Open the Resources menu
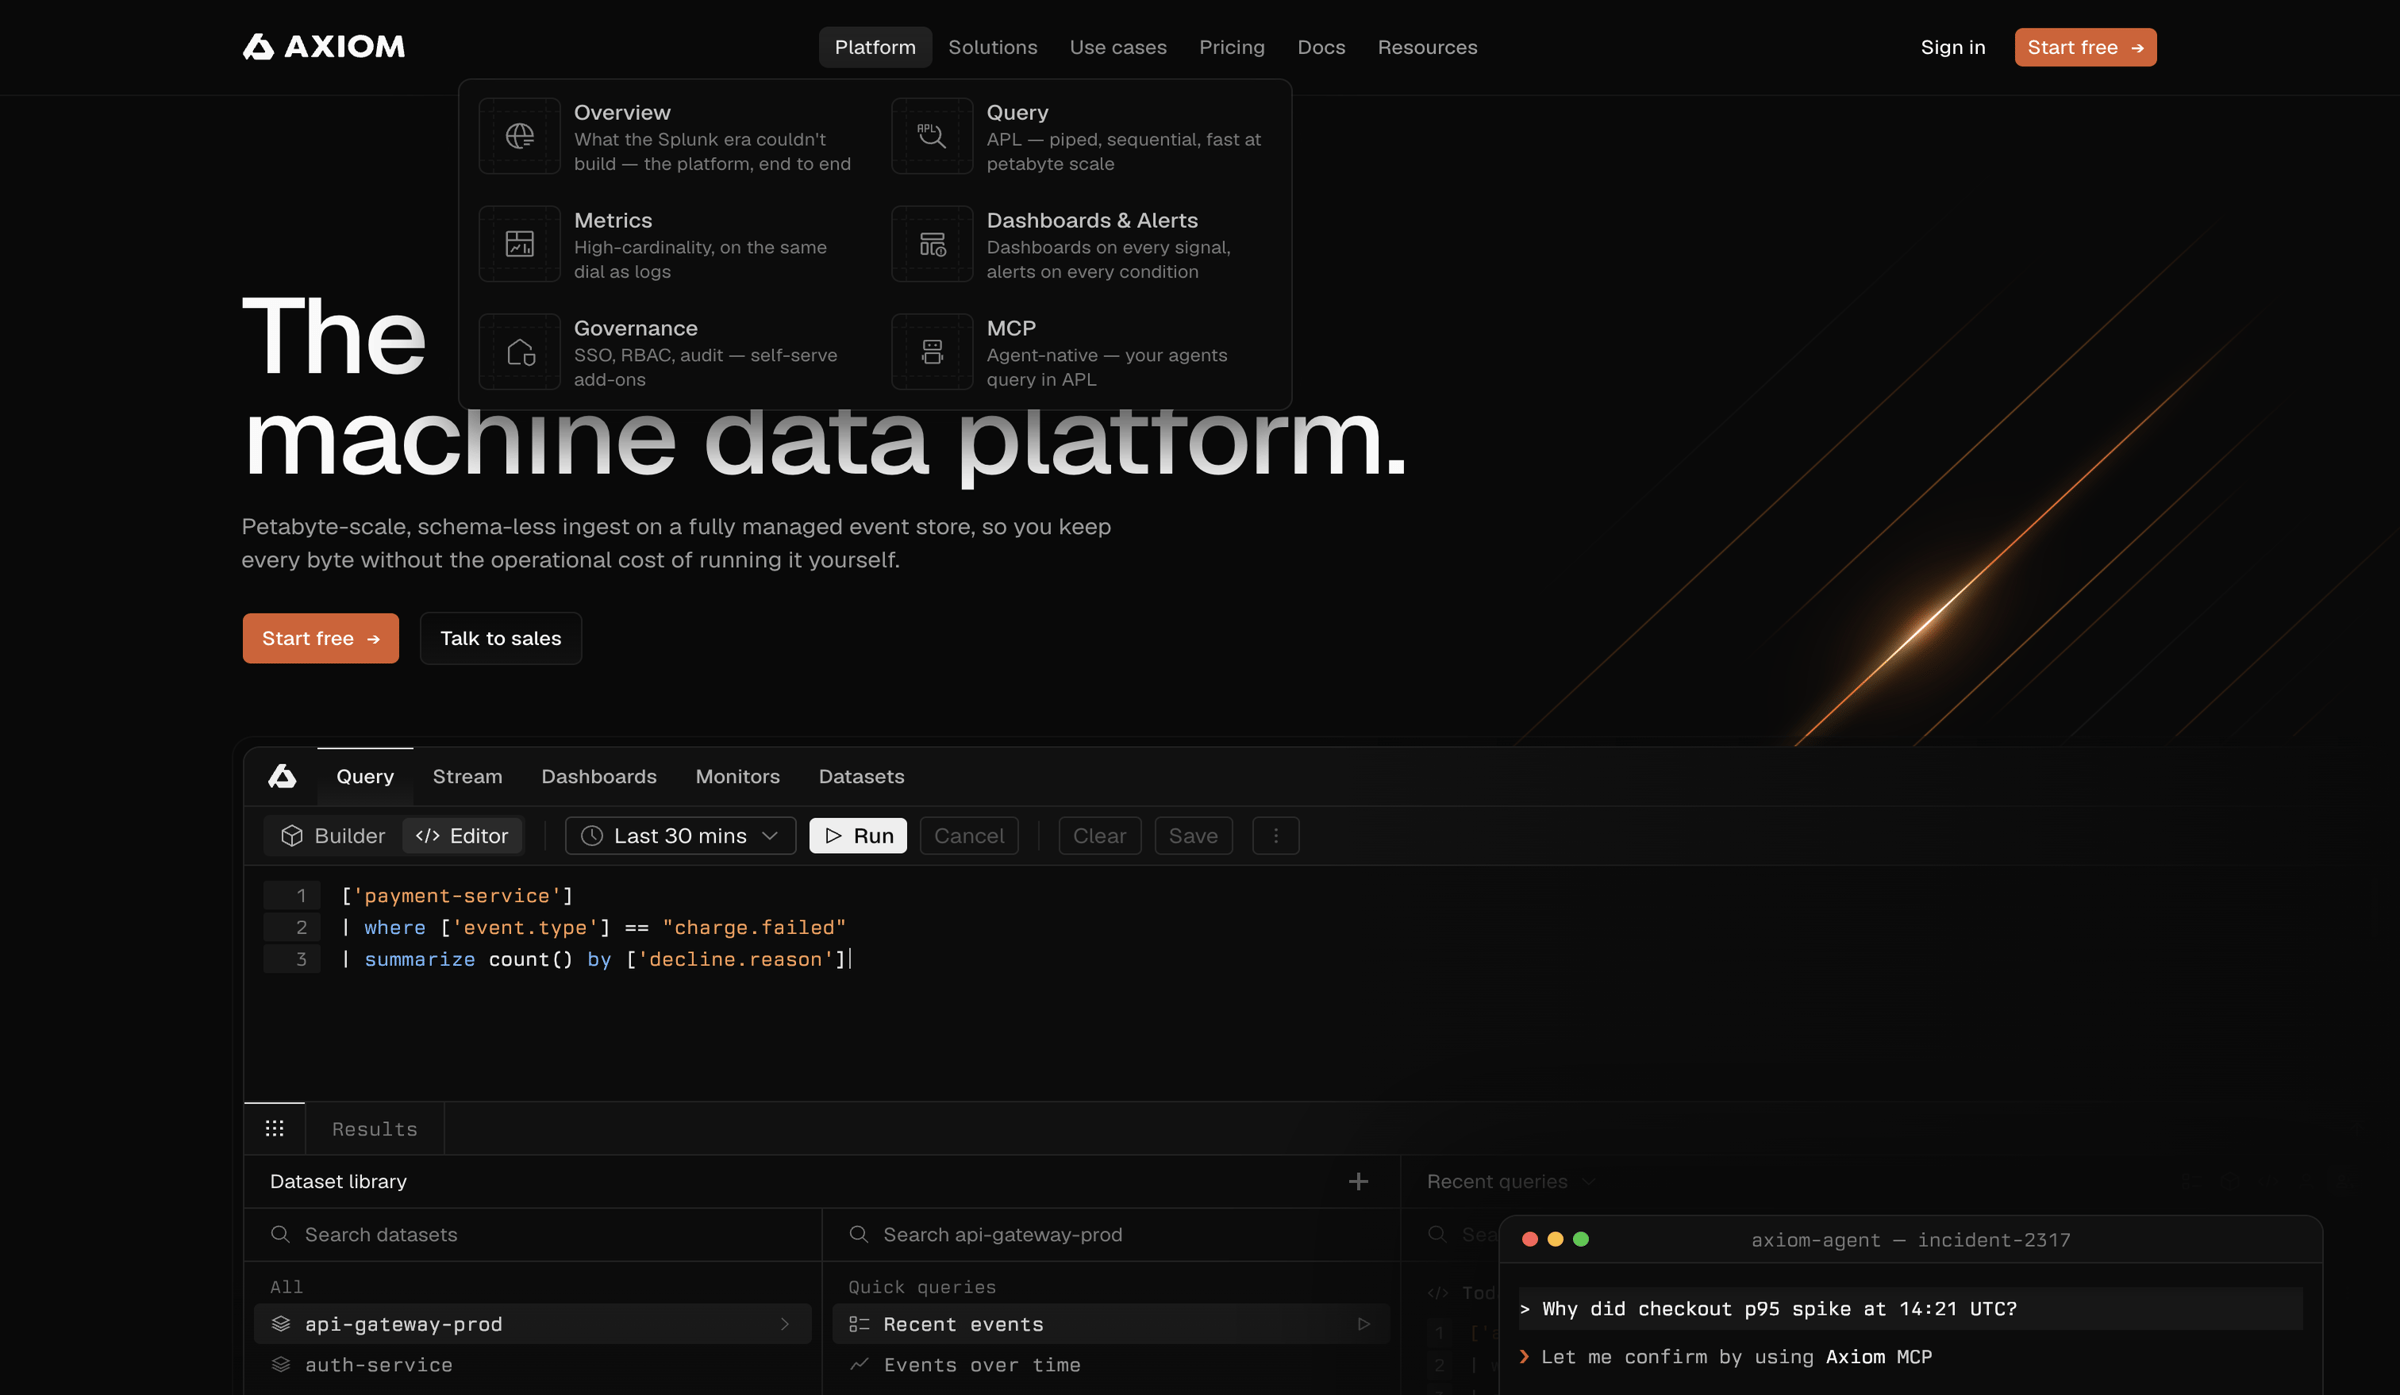The width and height of the screenshot is (2400, 1395). pyautogui.click(x=1427, y=47)
